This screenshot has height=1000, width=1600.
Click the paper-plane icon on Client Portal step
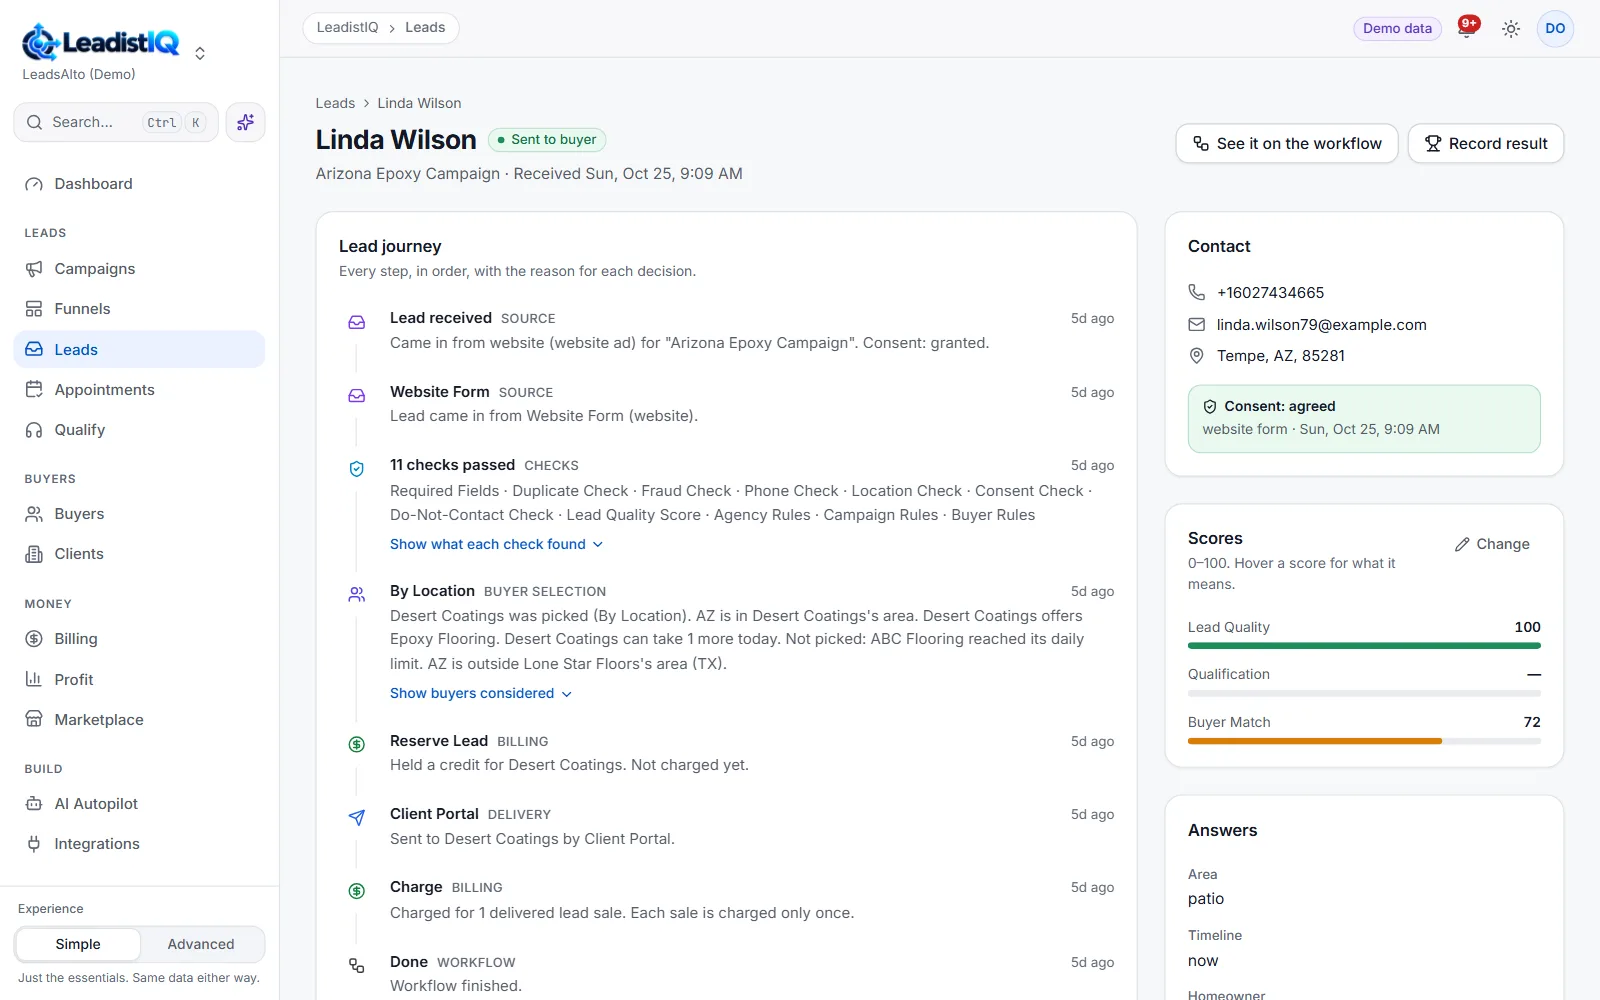click(356, 817)
